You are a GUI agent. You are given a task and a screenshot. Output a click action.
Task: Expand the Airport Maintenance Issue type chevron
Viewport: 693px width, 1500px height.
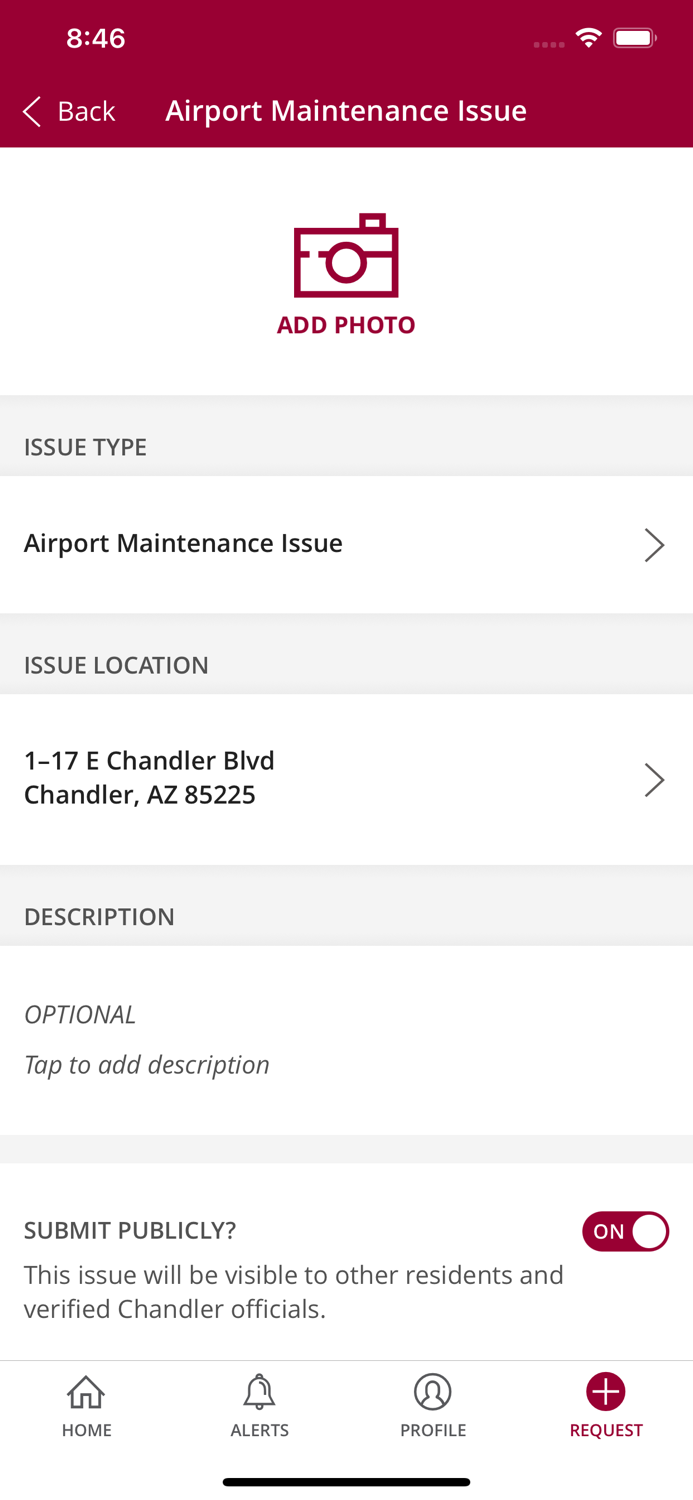tap(655, 544)
